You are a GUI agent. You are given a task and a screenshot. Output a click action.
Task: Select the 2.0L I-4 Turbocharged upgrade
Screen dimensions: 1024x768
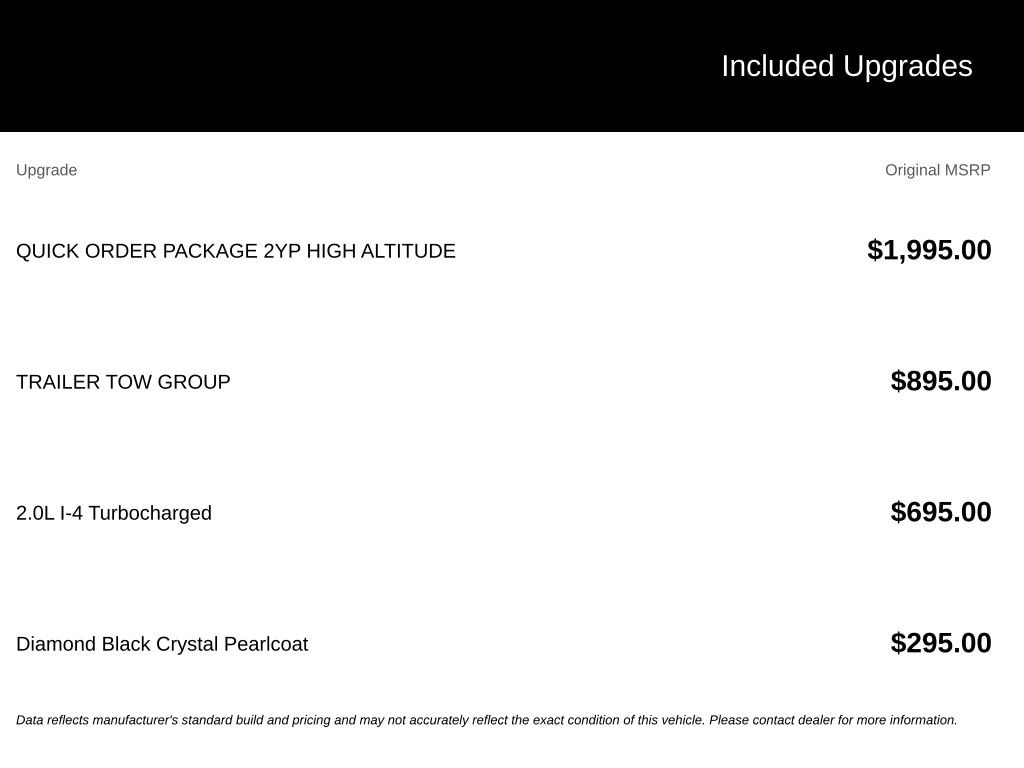pos(114,513)
